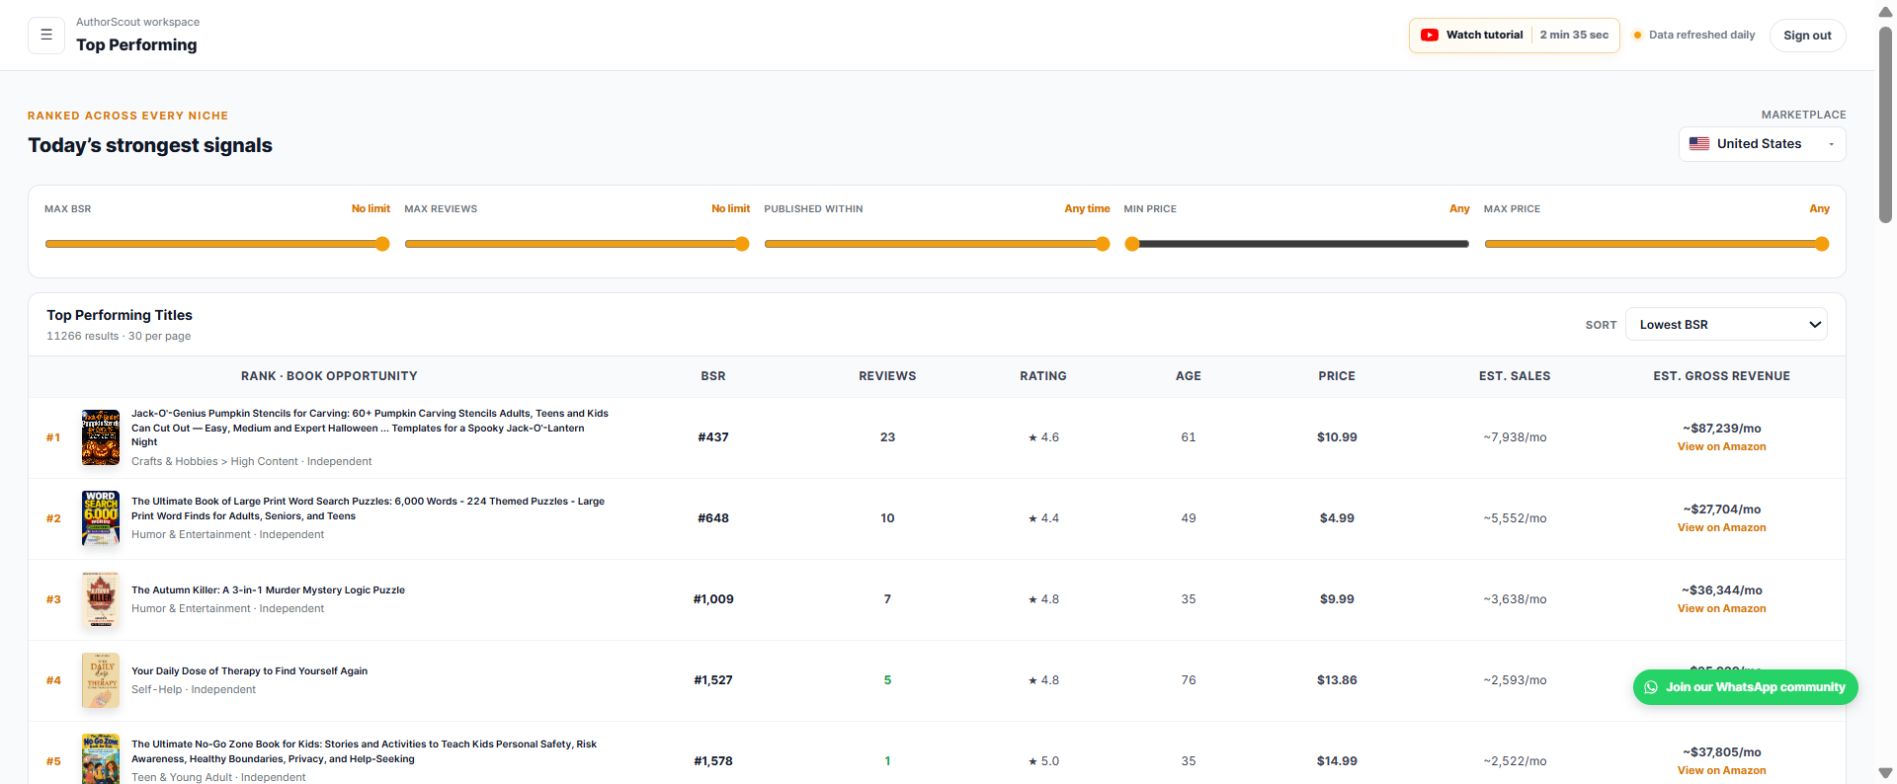
Task: Click the Published Within slider handle
Action: [1103, 244]
